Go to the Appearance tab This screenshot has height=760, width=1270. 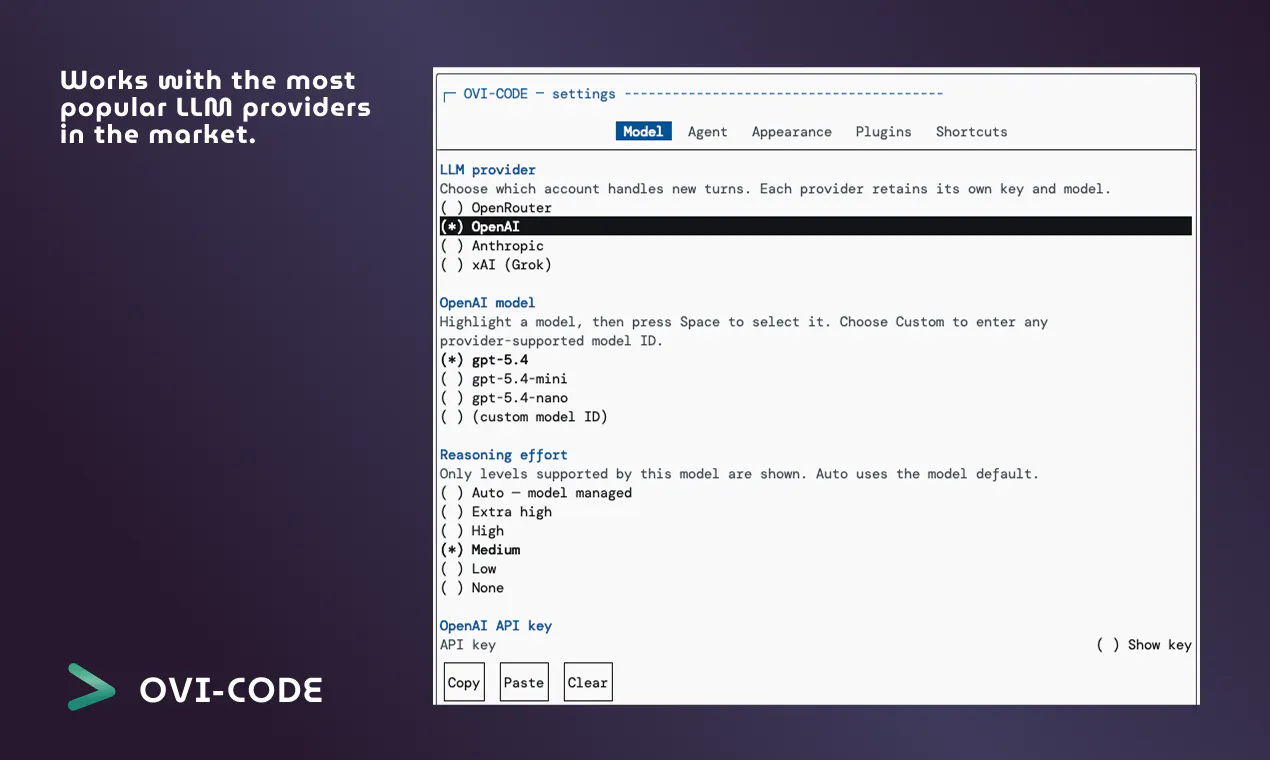(792, 131)
